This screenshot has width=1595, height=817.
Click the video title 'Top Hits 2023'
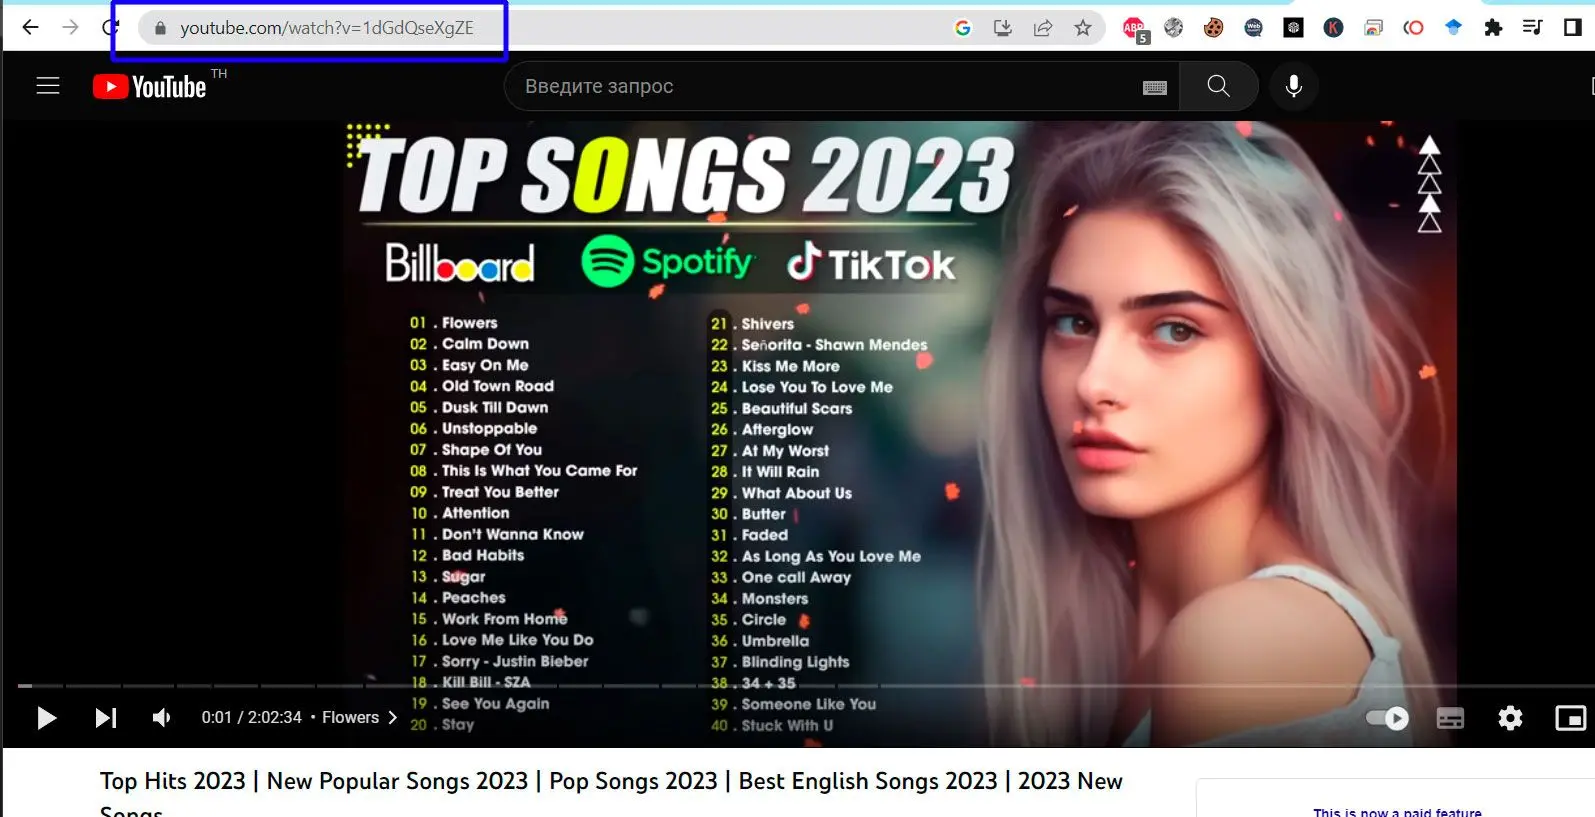[611, 794]
